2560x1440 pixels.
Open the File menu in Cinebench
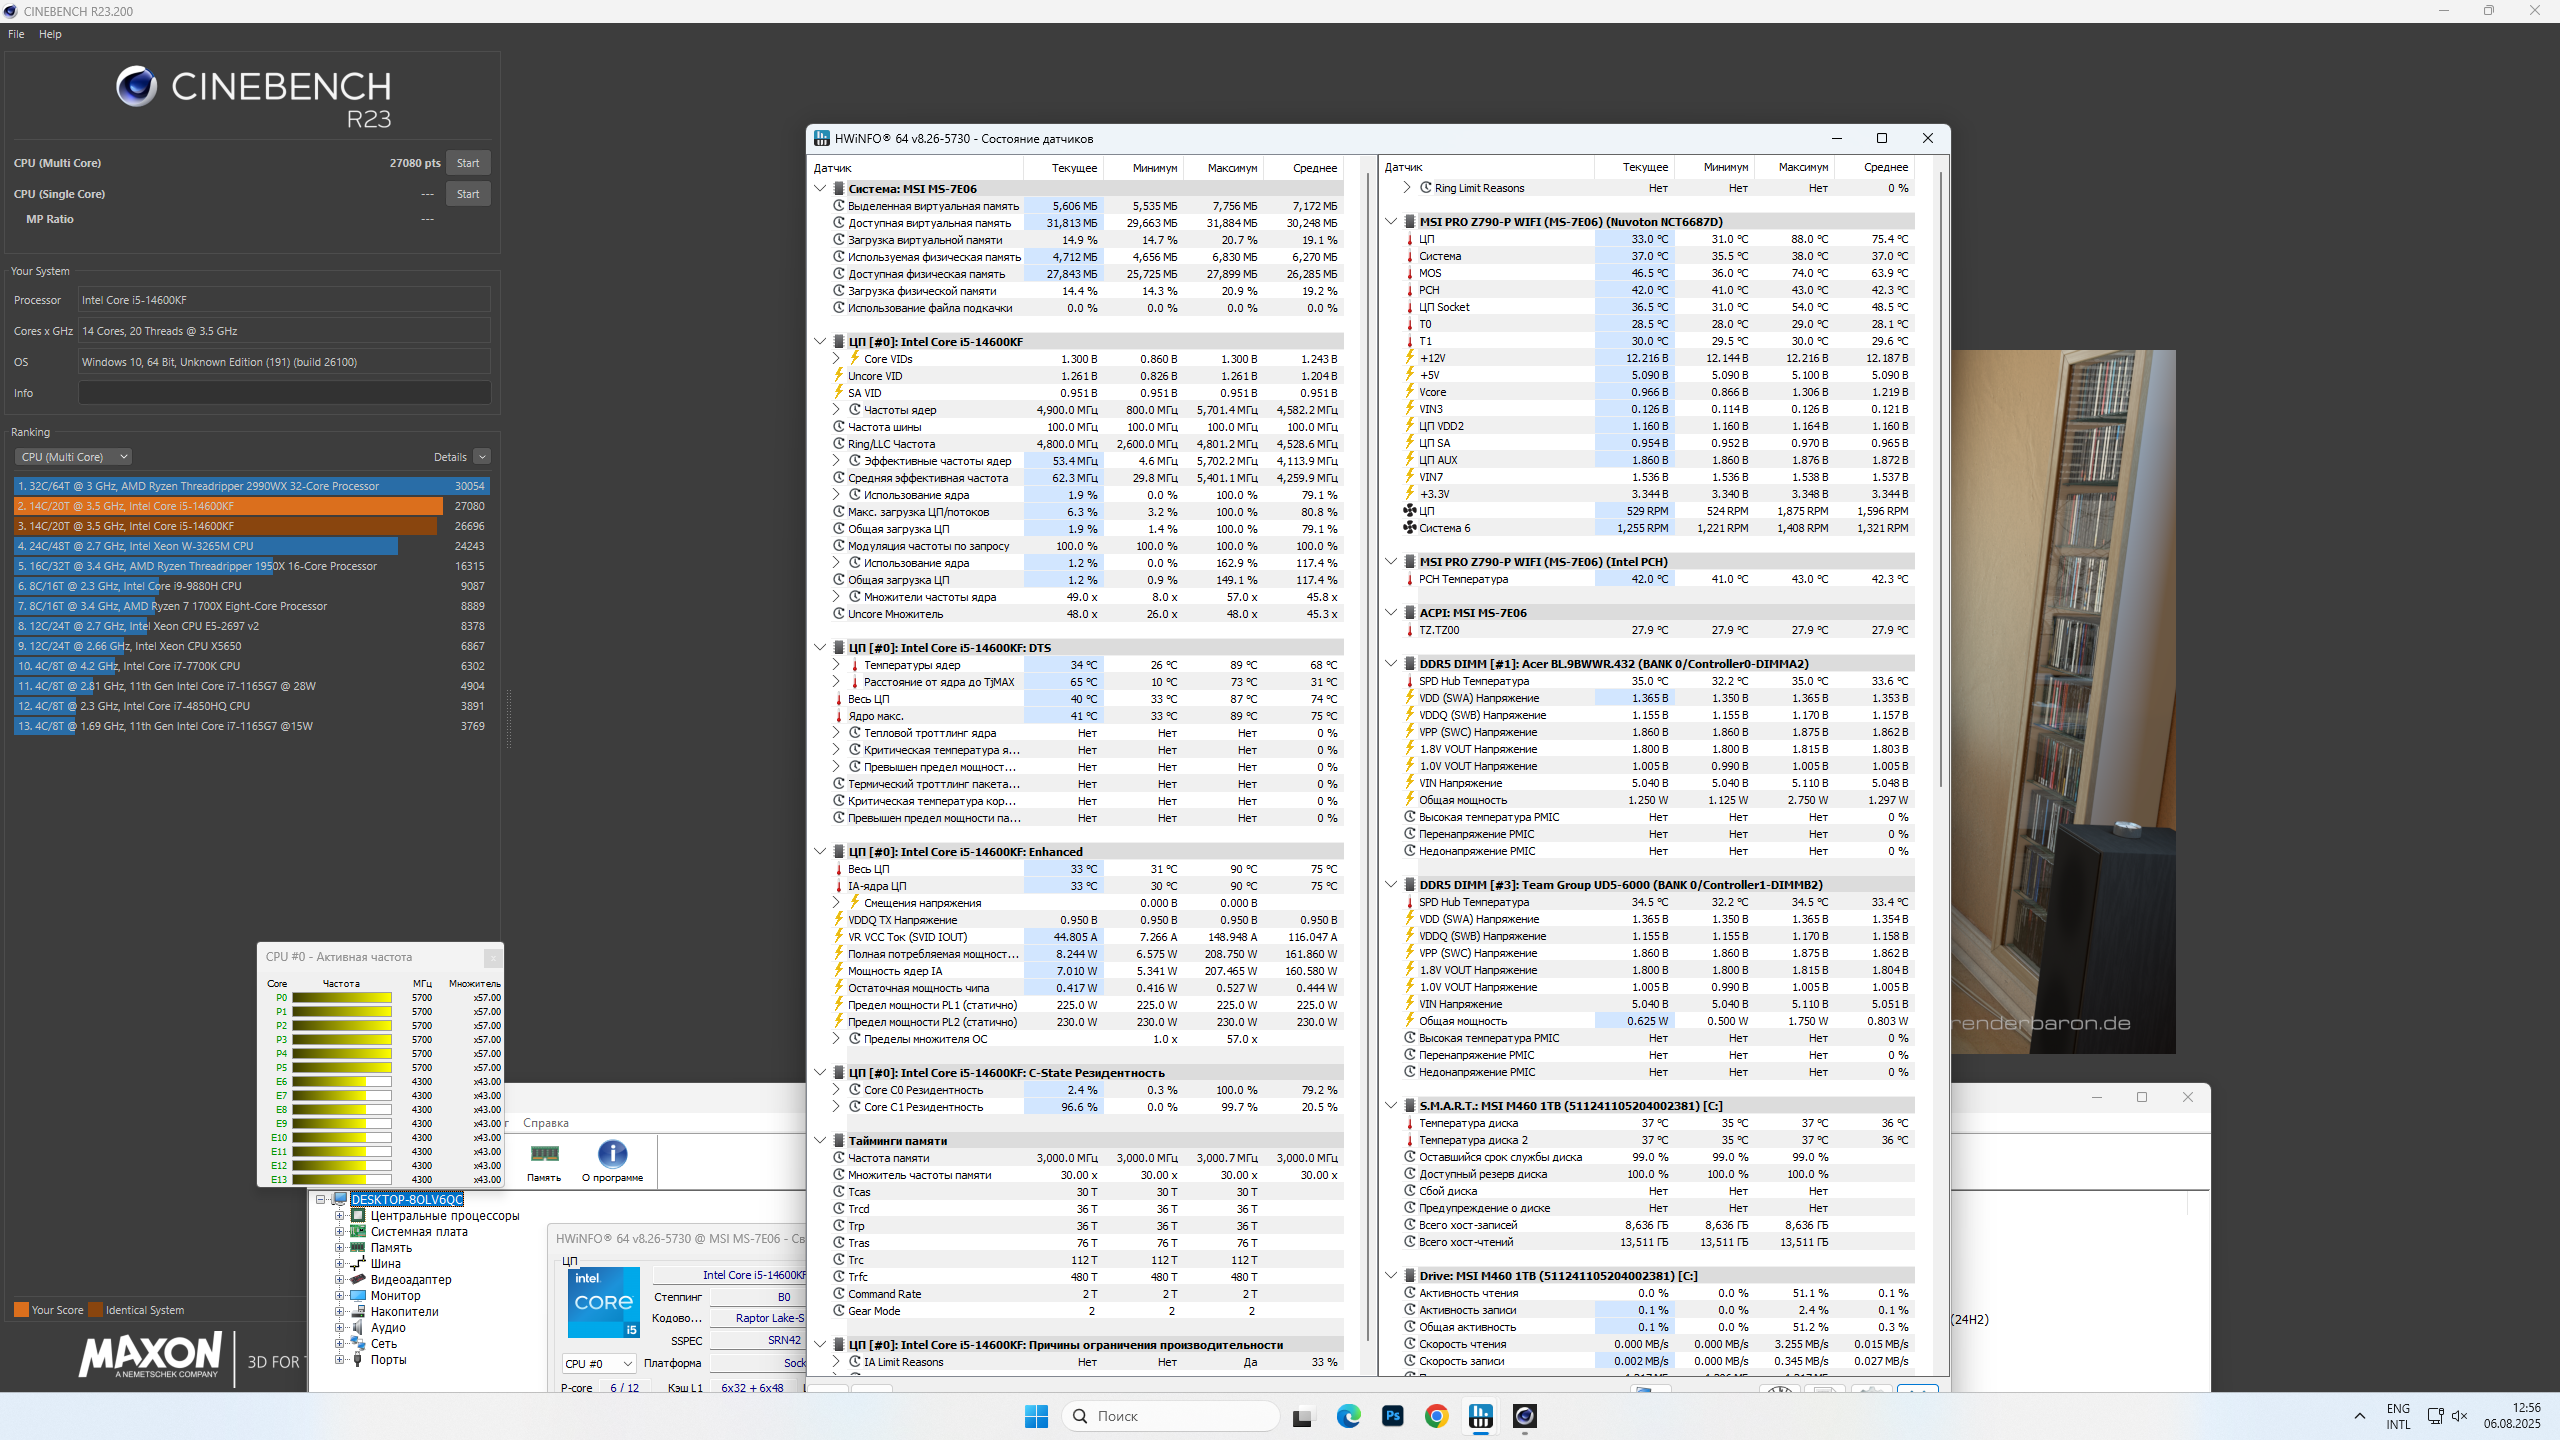[16, 34]
